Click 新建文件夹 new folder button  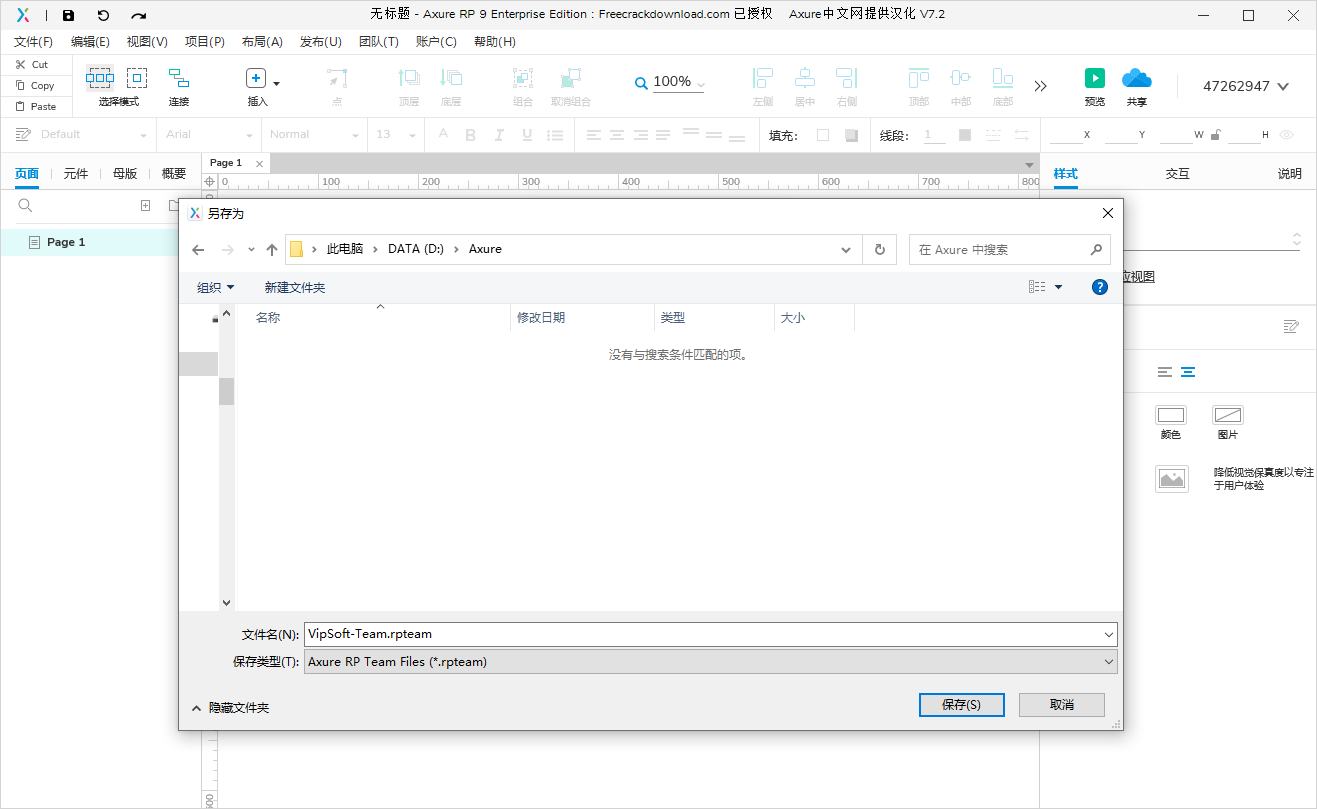pyautogui.click(x=295, y=287)
